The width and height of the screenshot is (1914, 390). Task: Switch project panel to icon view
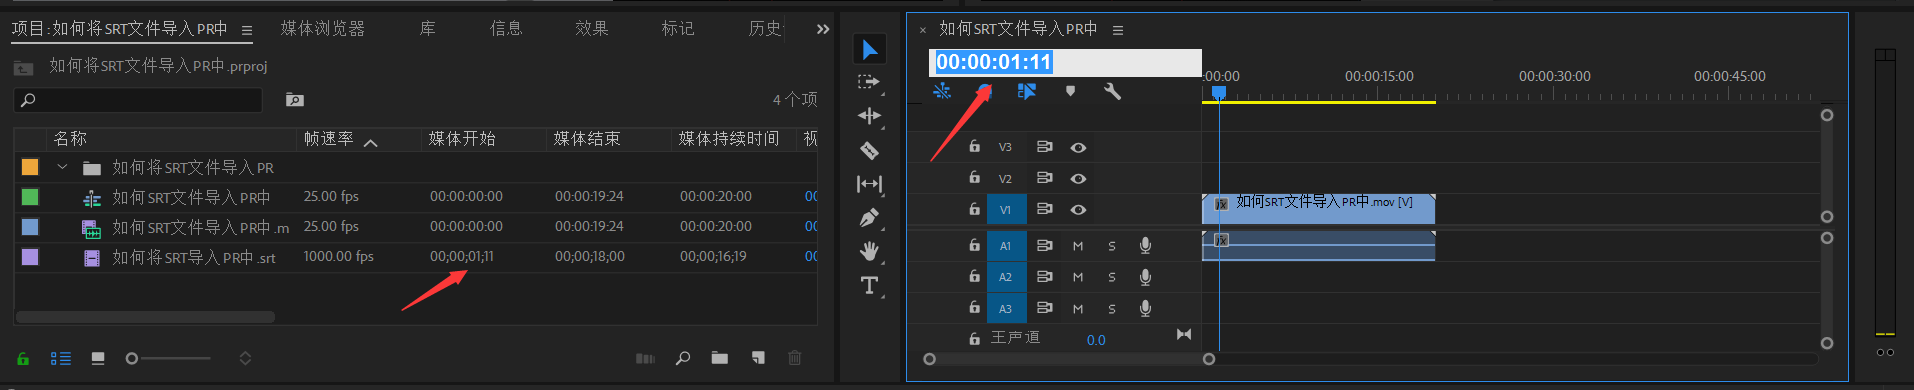[x=98, y=358]
